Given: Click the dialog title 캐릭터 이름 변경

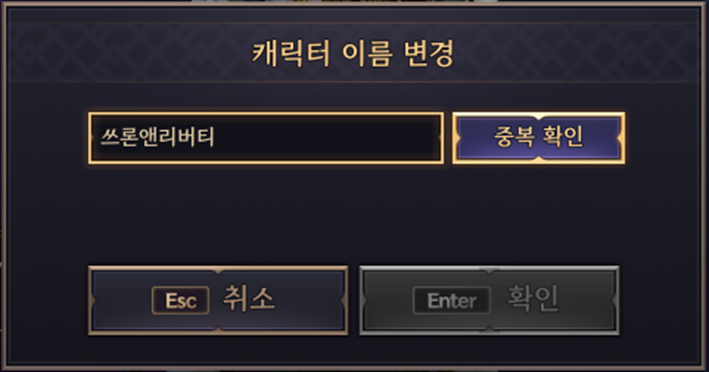Looking at the screenshot, I should tap(353, 53).
